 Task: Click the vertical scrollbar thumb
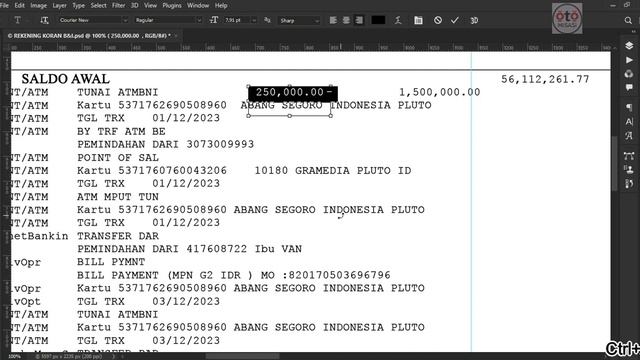pos(614,163)
